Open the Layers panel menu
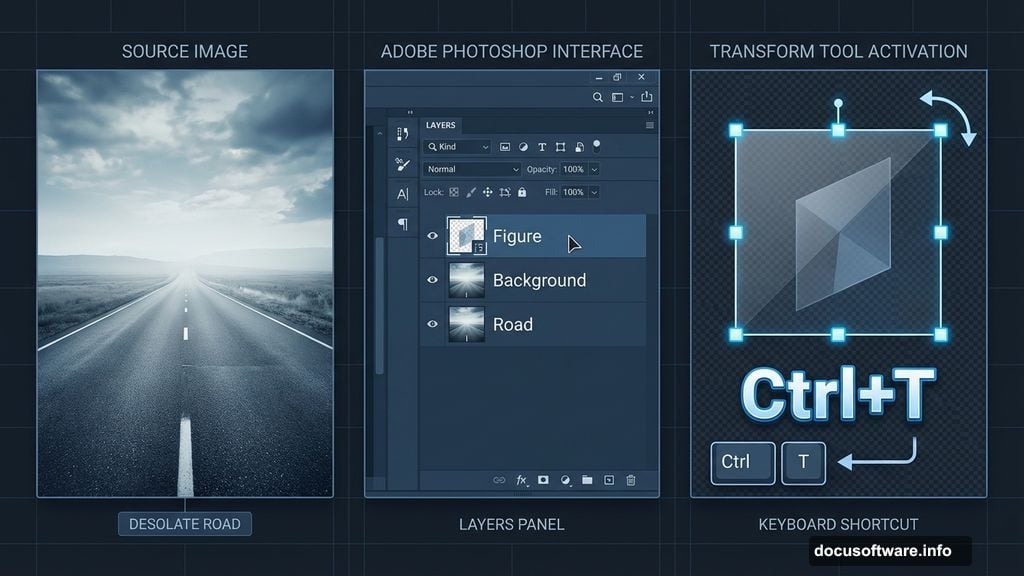Image resolution: width=1024 pixels, height=576 pixels. [x=649, y=125]
